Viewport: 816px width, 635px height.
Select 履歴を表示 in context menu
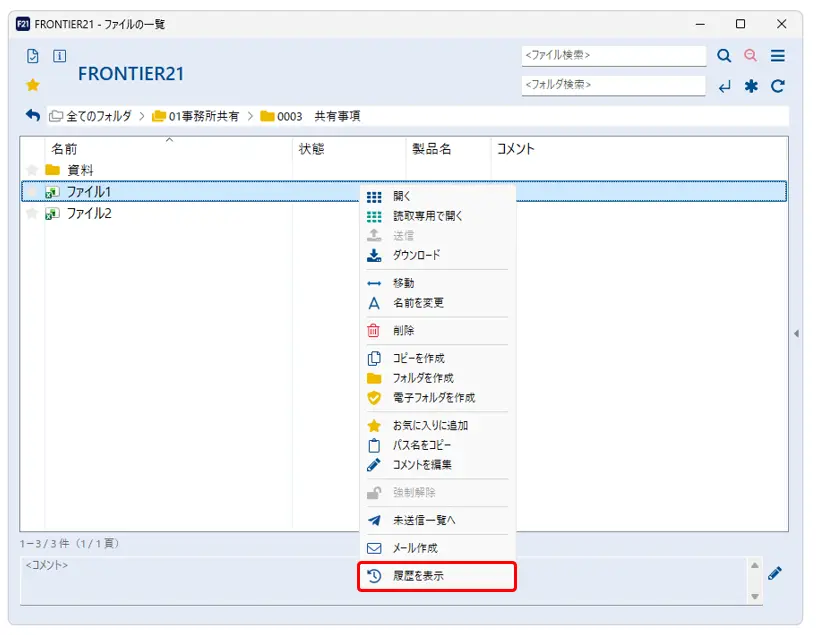[418, 576]
